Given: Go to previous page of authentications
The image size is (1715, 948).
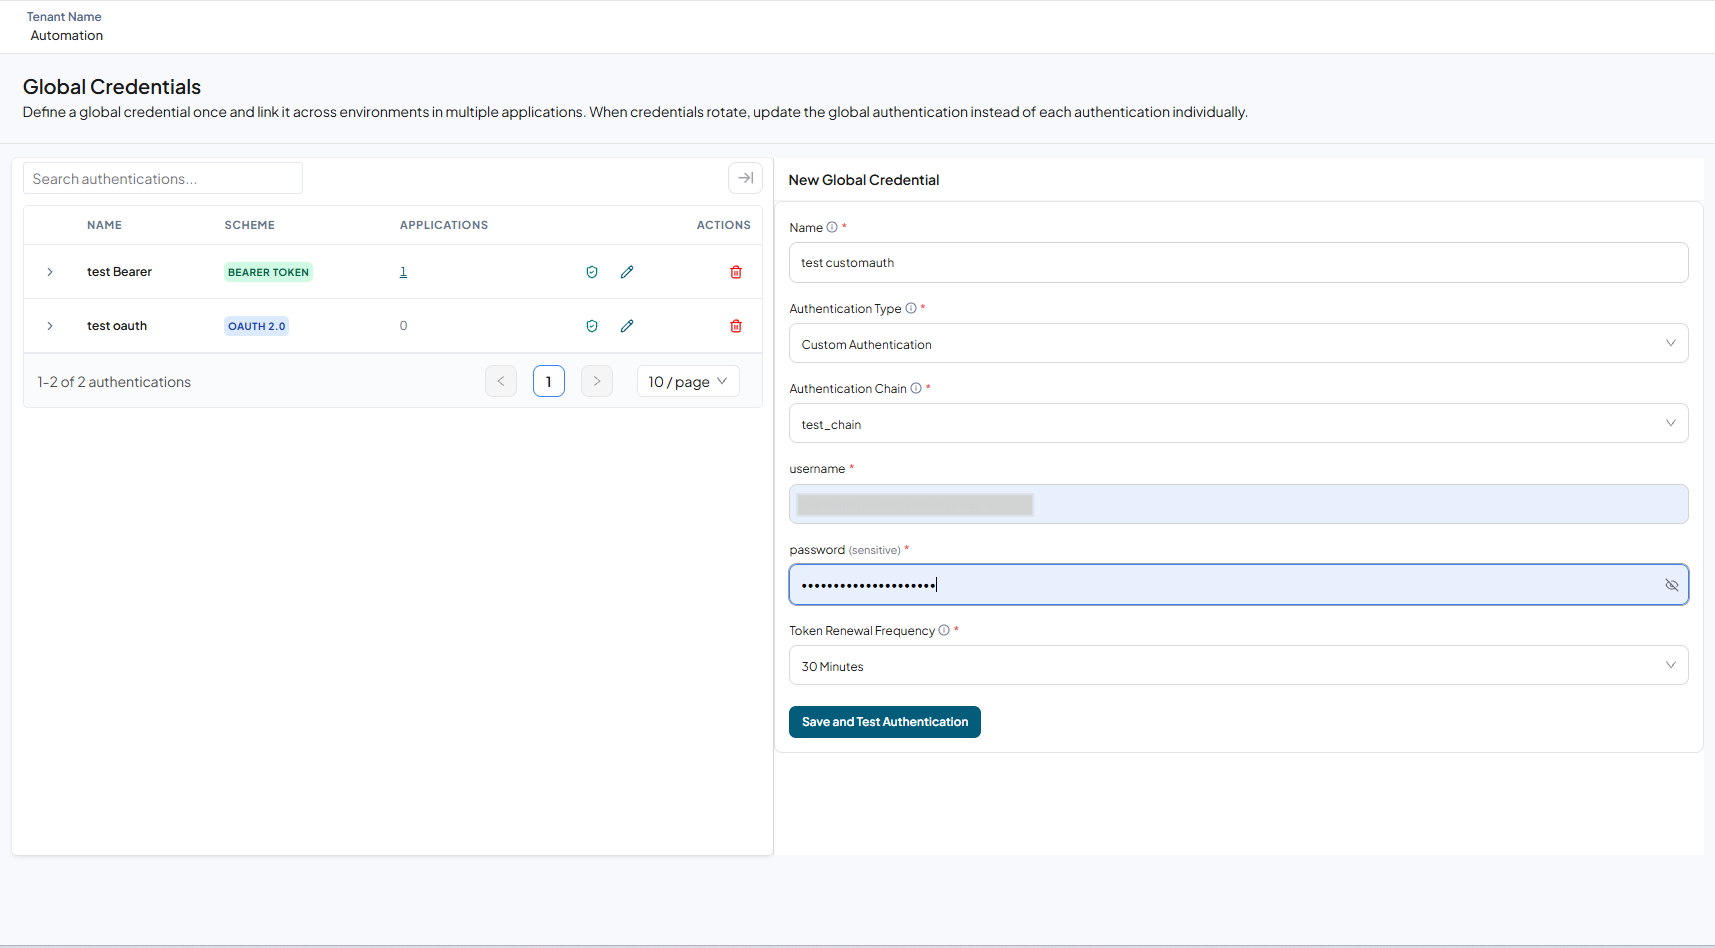Looking at the screenshot, I should 501,381.
